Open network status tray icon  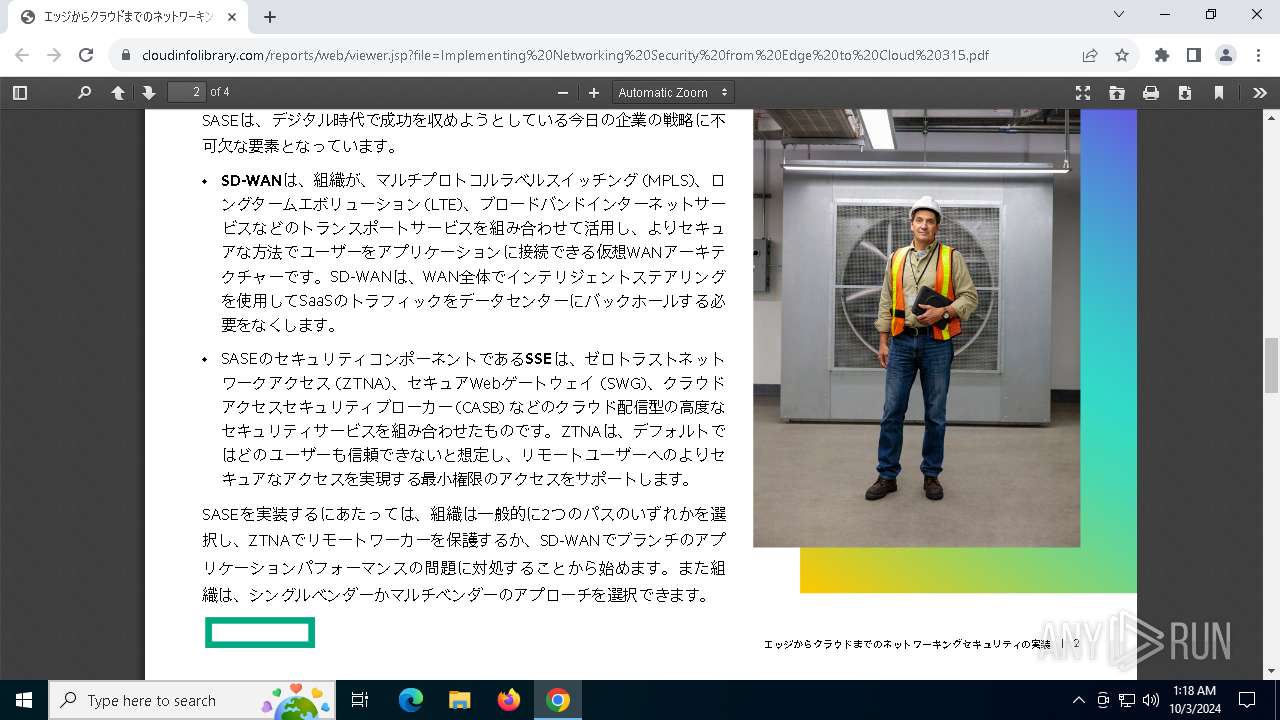tap(1127, 700)
